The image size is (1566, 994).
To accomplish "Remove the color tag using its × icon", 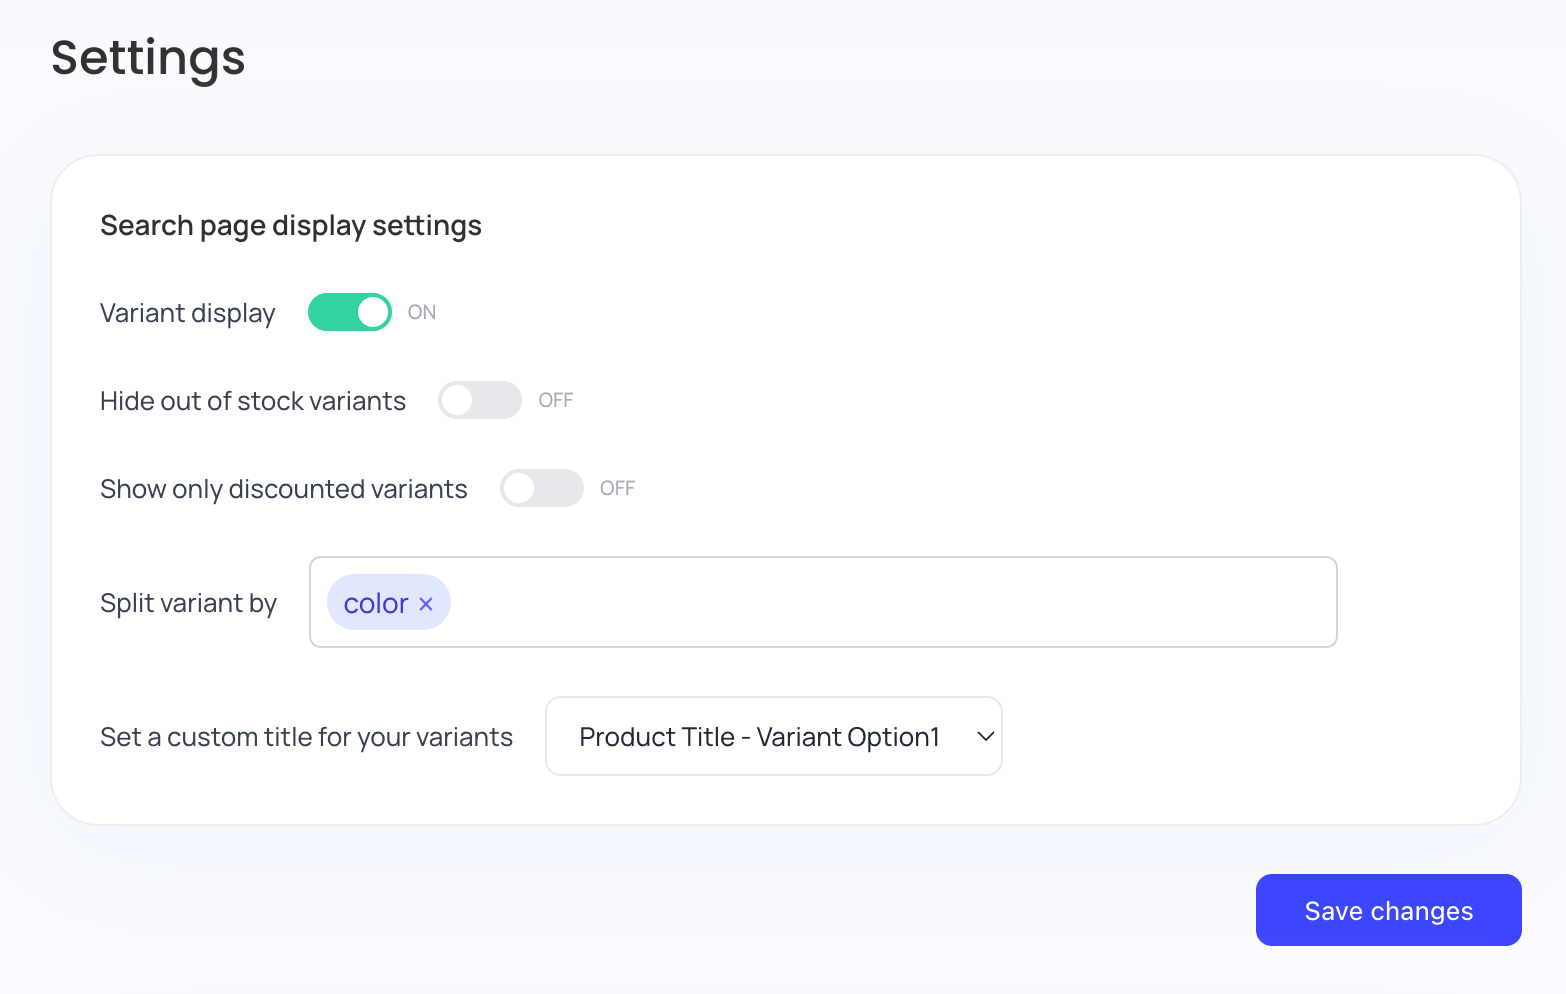I will pos(426,603).
